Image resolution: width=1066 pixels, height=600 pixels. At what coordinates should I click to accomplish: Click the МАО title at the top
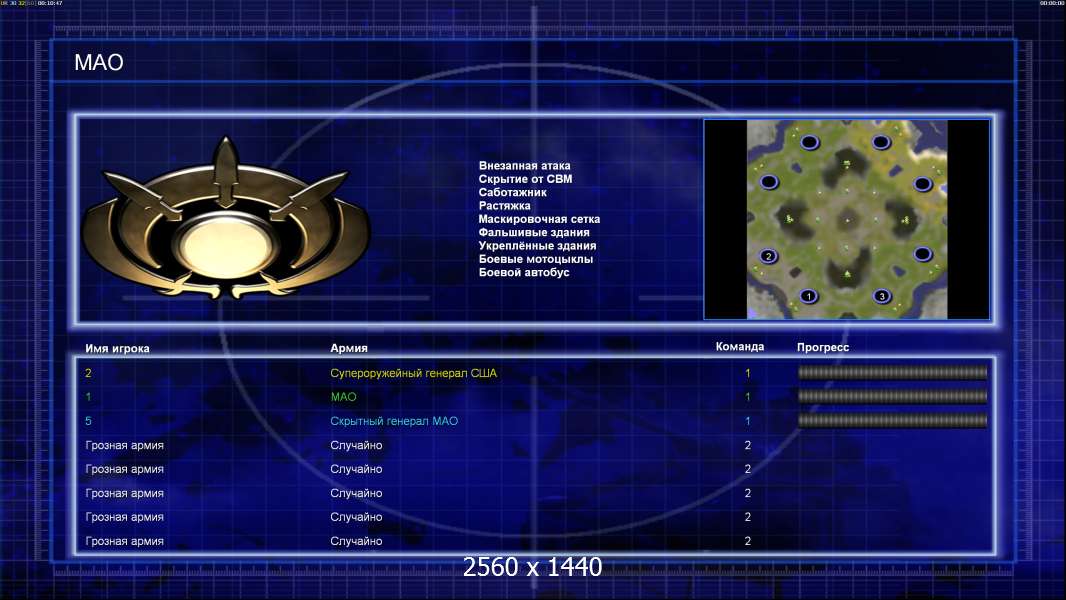(x=99, y=63)
